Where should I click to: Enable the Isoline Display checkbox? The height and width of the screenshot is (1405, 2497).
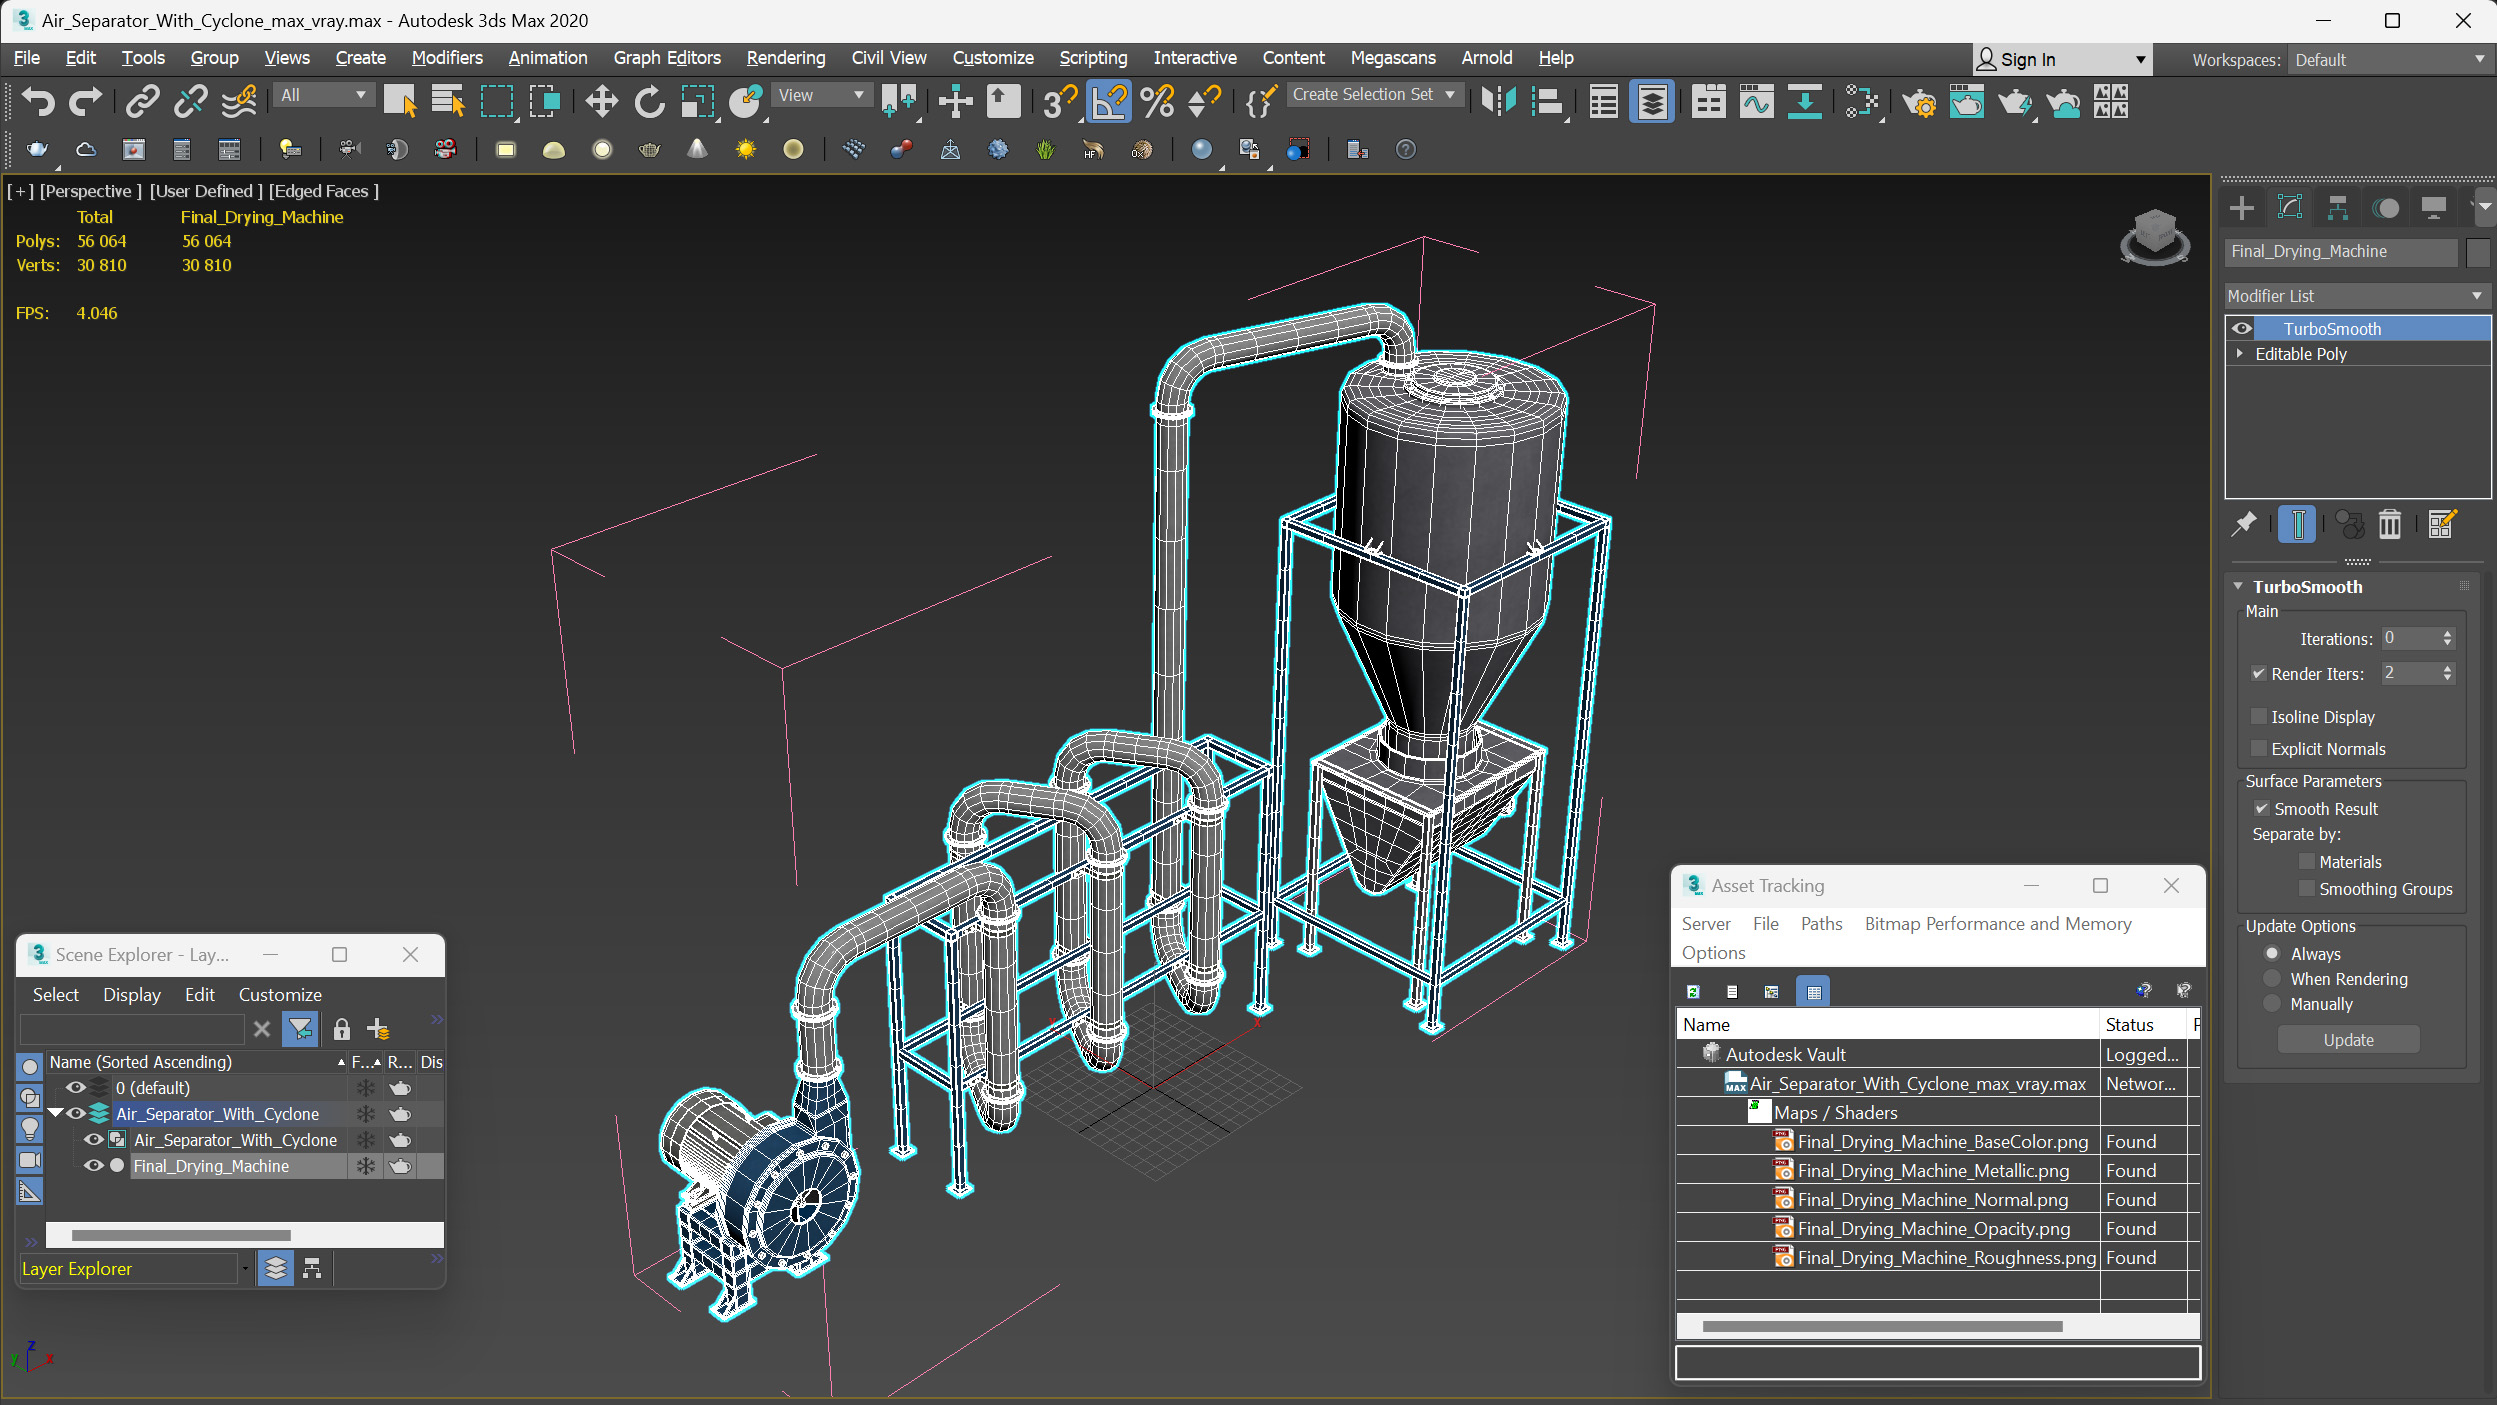click(x=2258, y=717)
